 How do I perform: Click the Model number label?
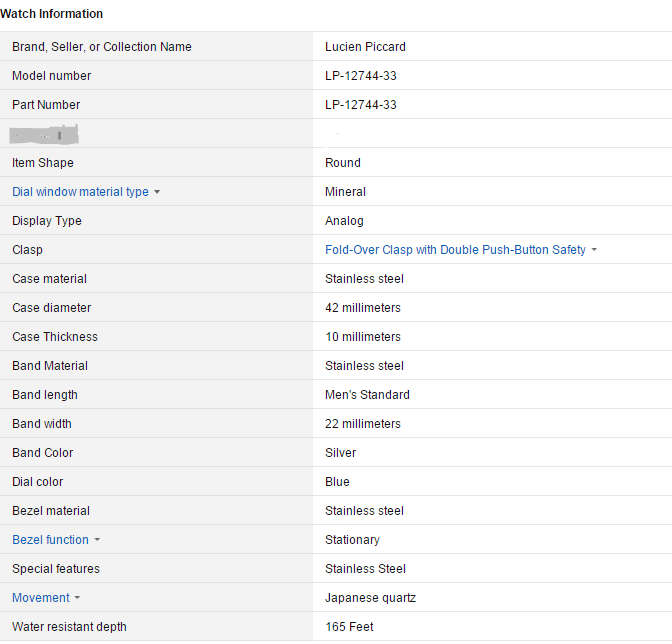pos(51,76)
